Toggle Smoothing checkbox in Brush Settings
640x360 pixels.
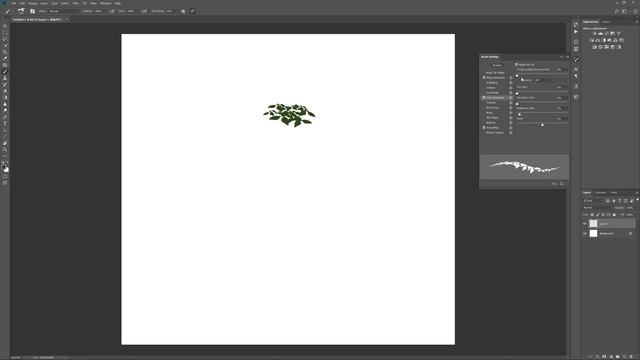[x=484, y=127]
